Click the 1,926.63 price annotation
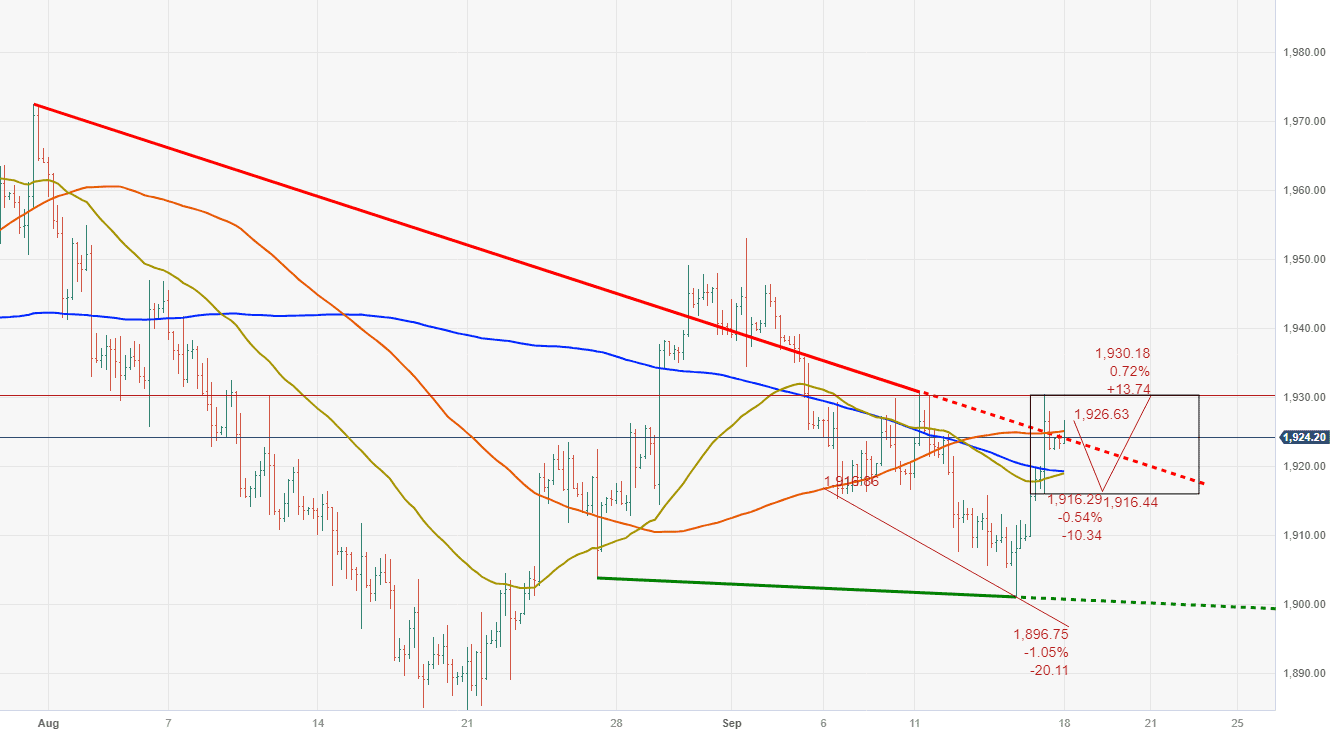 [1102, 414]
